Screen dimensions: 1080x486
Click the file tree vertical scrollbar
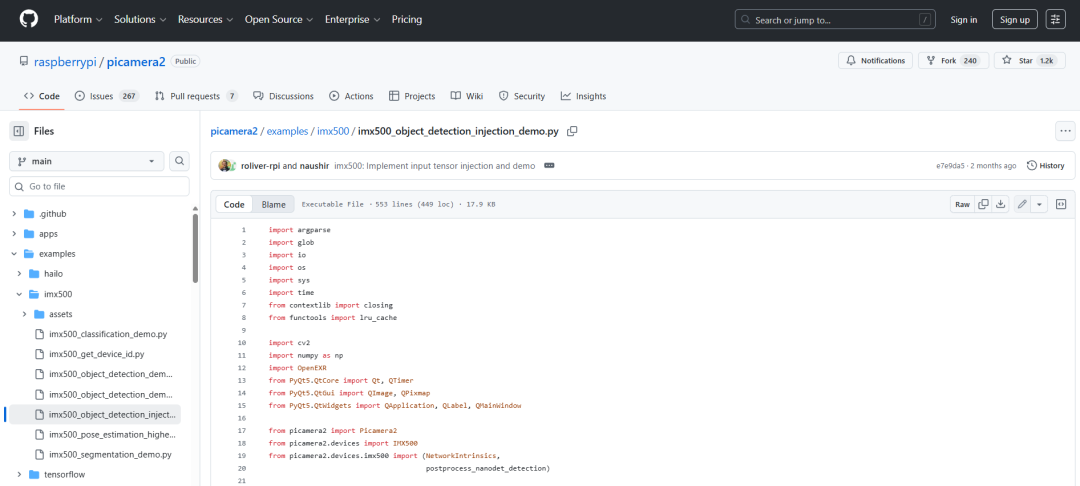(196, 248)
